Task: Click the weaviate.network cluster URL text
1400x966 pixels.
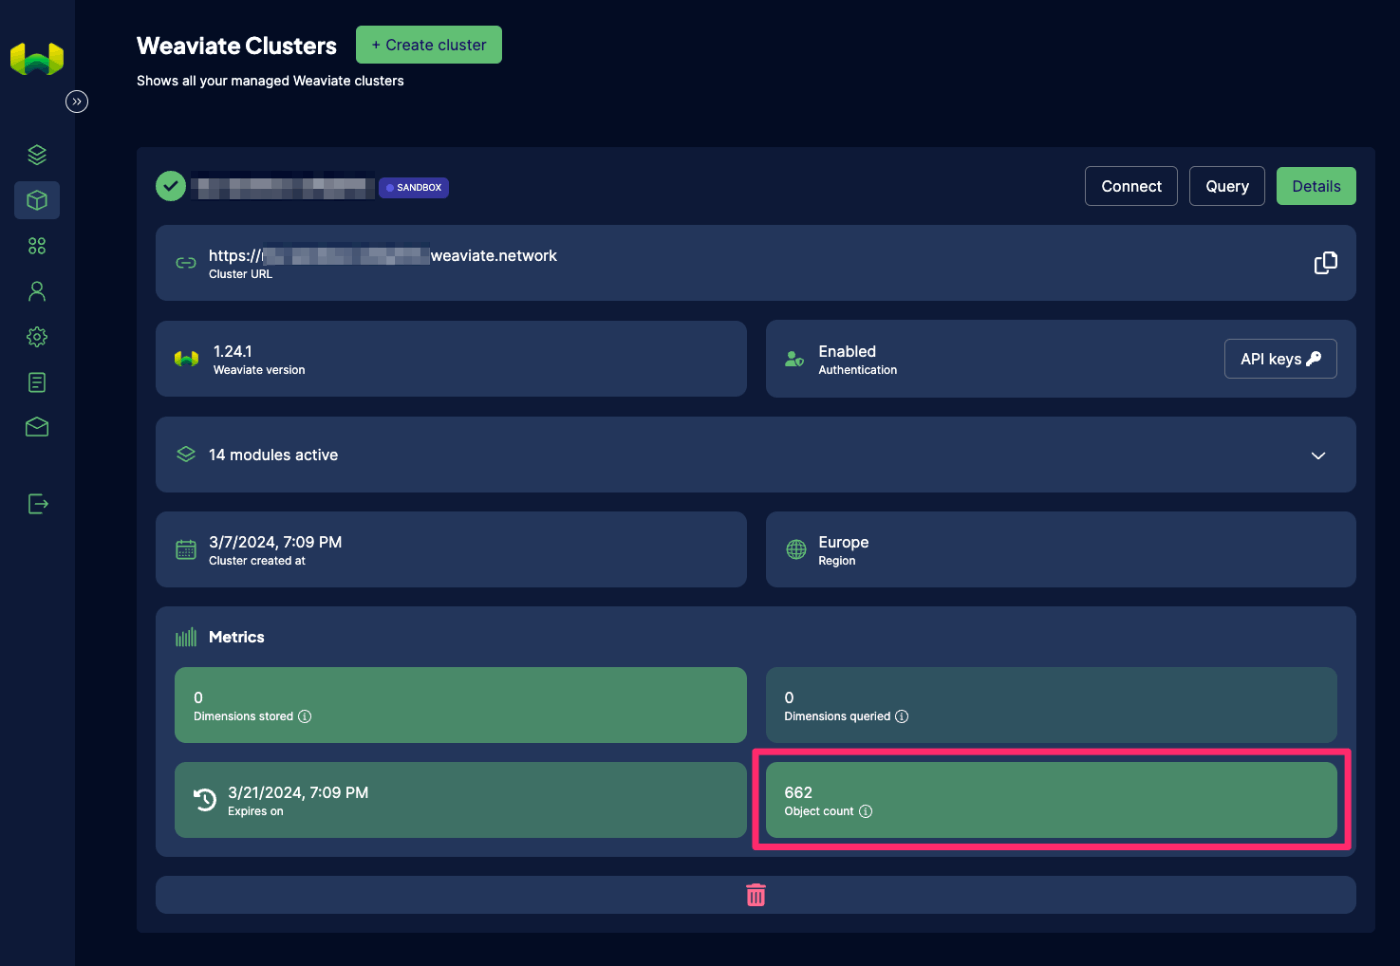Action: [x=382, y=256]
